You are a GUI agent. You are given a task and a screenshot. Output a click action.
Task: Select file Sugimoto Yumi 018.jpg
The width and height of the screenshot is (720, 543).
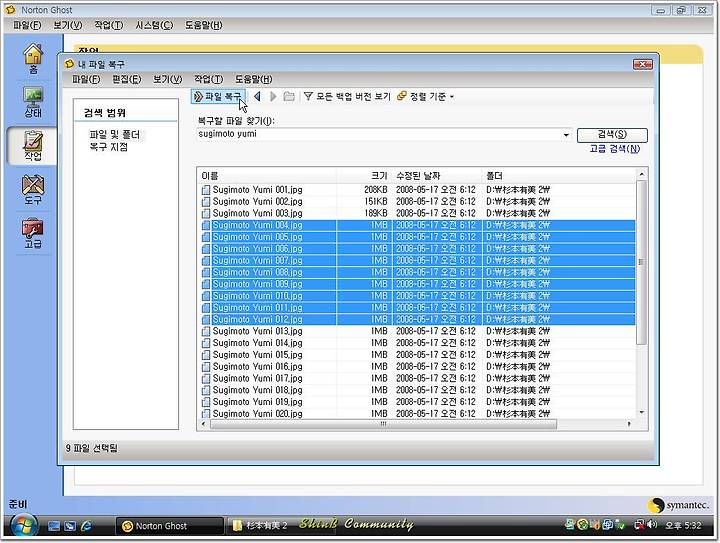257,390
